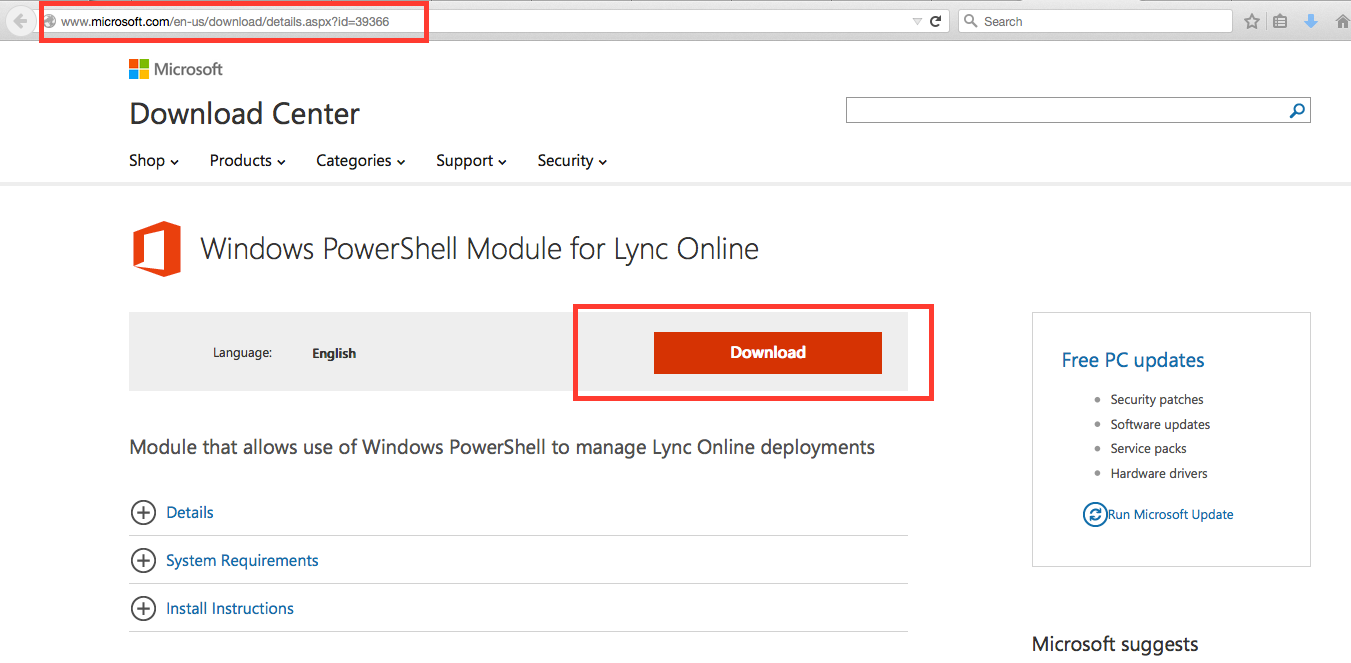
Task: Open the Shop menu
Action: (154, 161)
